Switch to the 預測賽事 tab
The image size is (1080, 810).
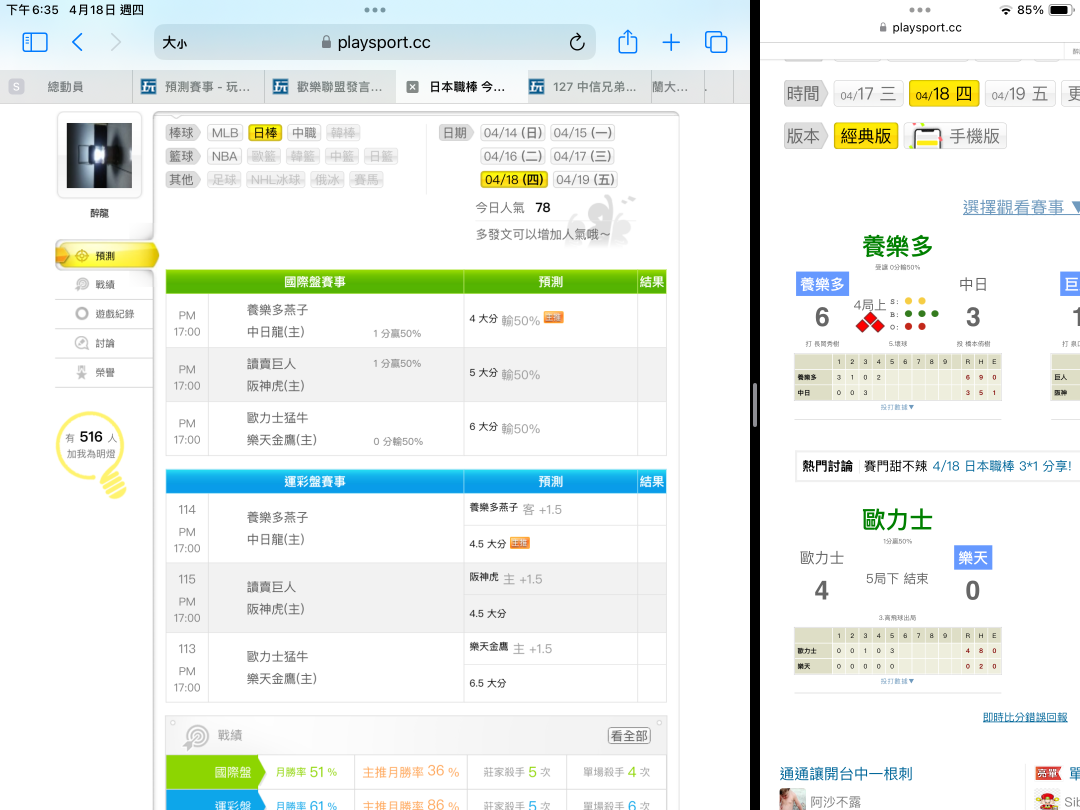click(x=197, y=87)
